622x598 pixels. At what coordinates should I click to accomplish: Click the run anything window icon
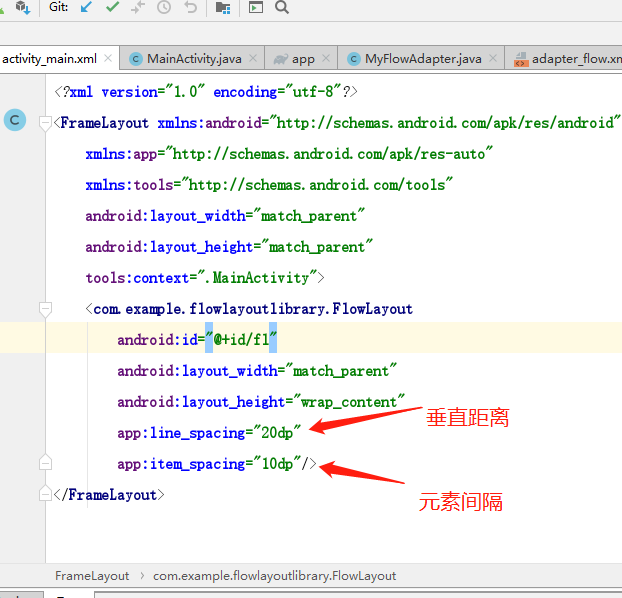tap(256, 7)
